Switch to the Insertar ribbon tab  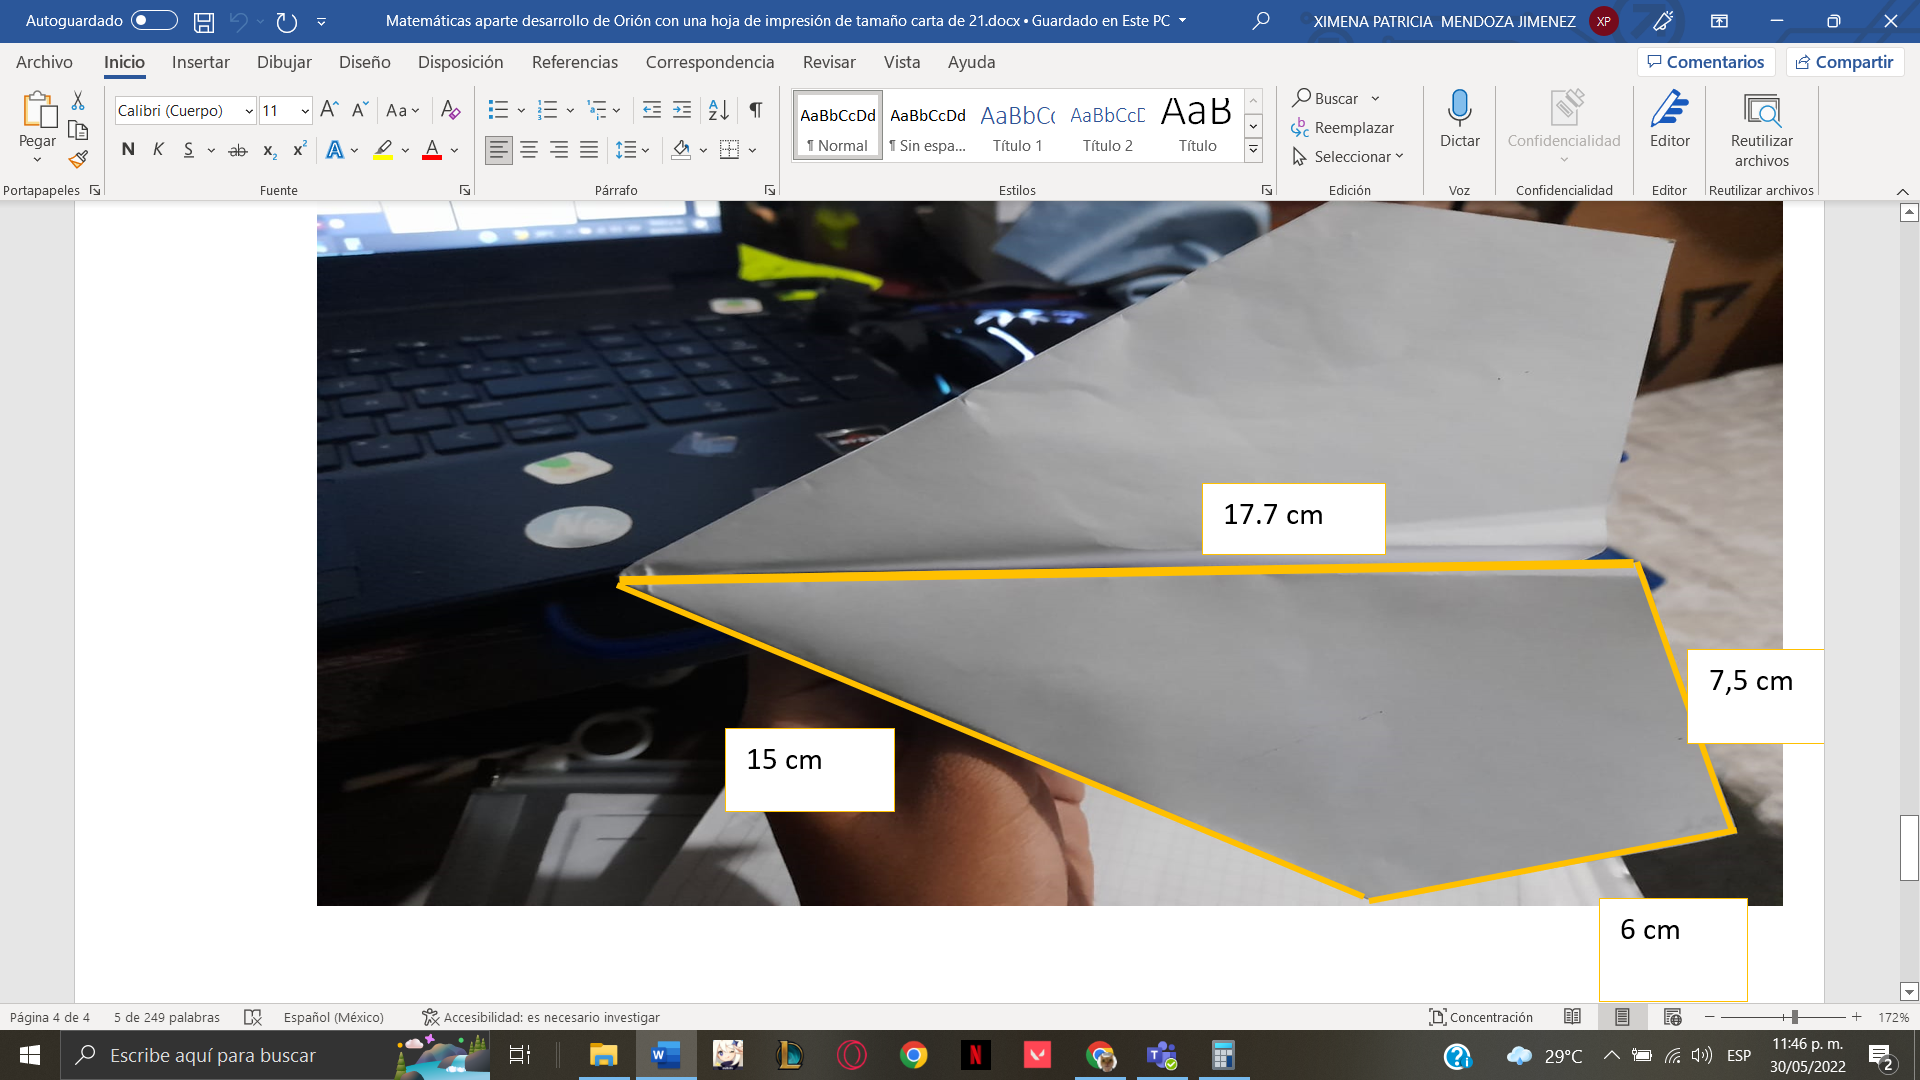200,62
